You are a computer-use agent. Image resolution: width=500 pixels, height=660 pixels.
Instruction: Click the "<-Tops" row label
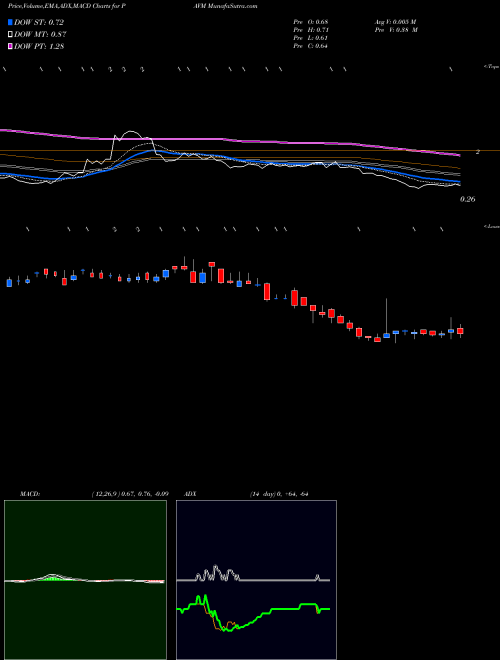[491, 67]
